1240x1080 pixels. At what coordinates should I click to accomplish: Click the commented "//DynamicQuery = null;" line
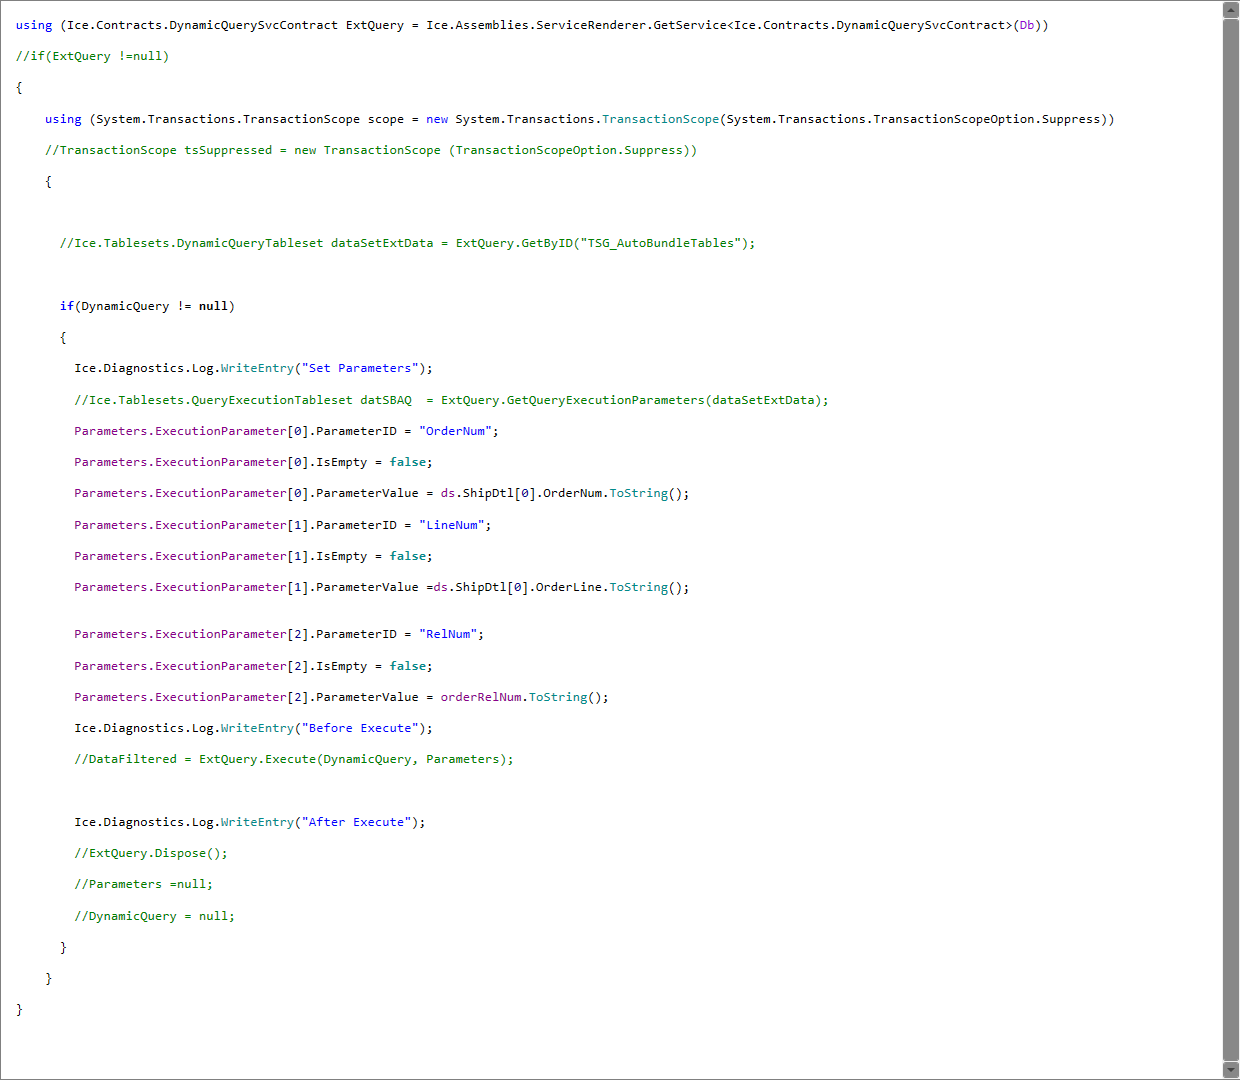pyautogui.click(x=154, y=916)
